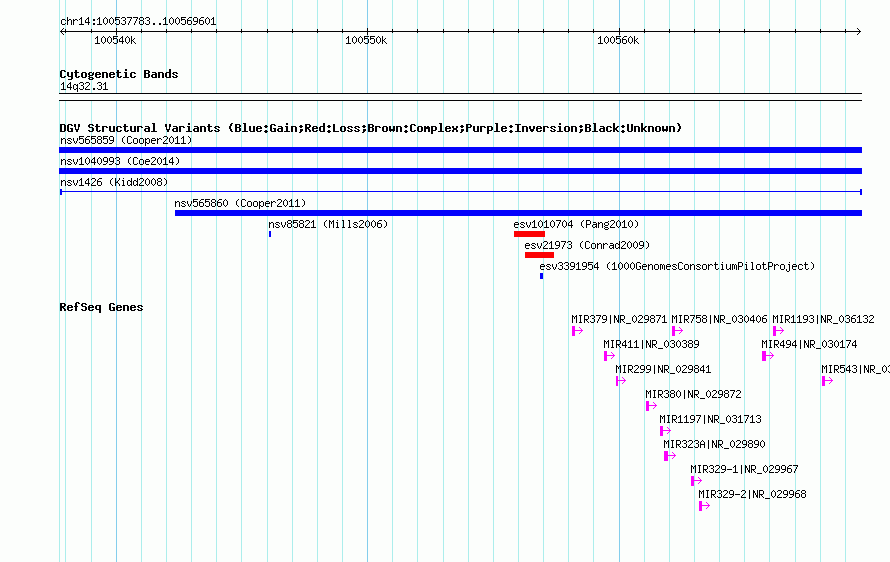
Task: Select the nsv565859 blue gain bar
Action: (x=460, y=150)
